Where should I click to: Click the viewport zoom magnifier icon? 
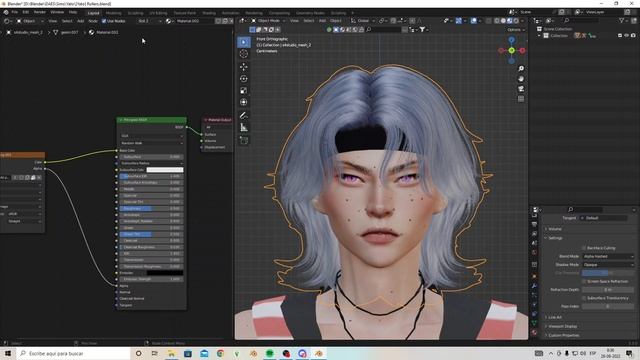(521, 69)
